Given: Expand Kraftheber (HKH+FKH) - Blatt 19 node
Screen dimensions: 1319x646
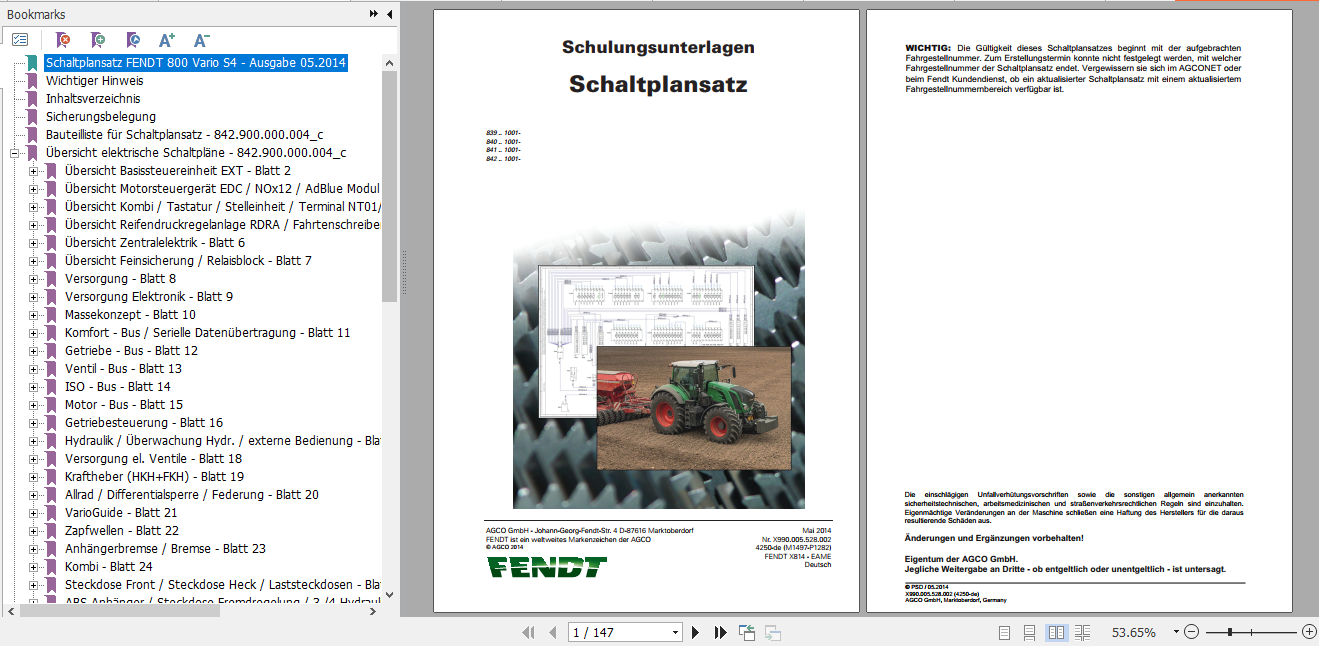Looking at the screenshot, I should 33,477.
